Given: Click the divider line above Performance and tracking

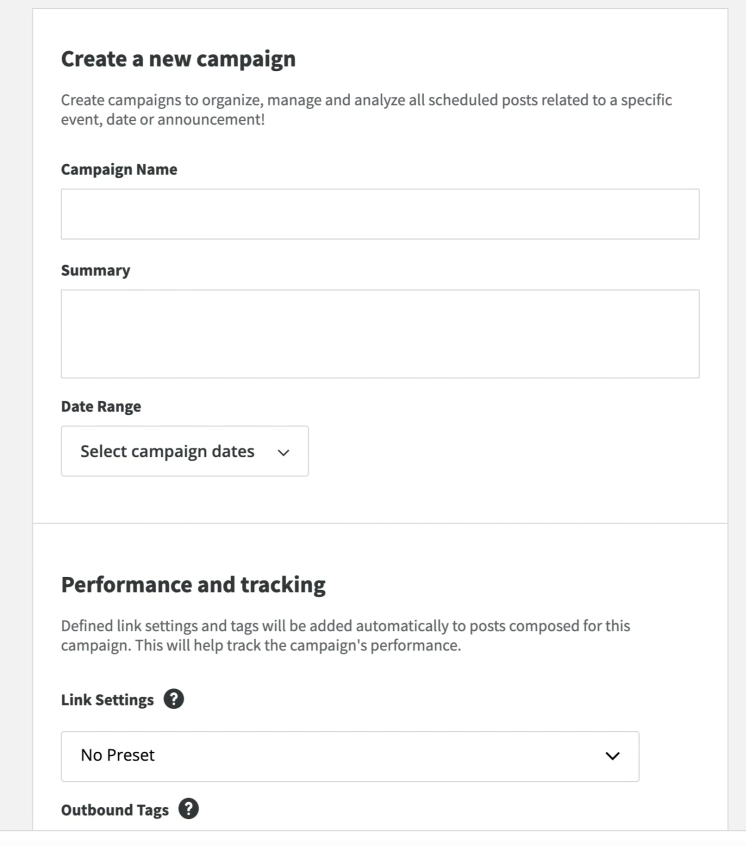Looking at the screenshot, I should [380, 523].
